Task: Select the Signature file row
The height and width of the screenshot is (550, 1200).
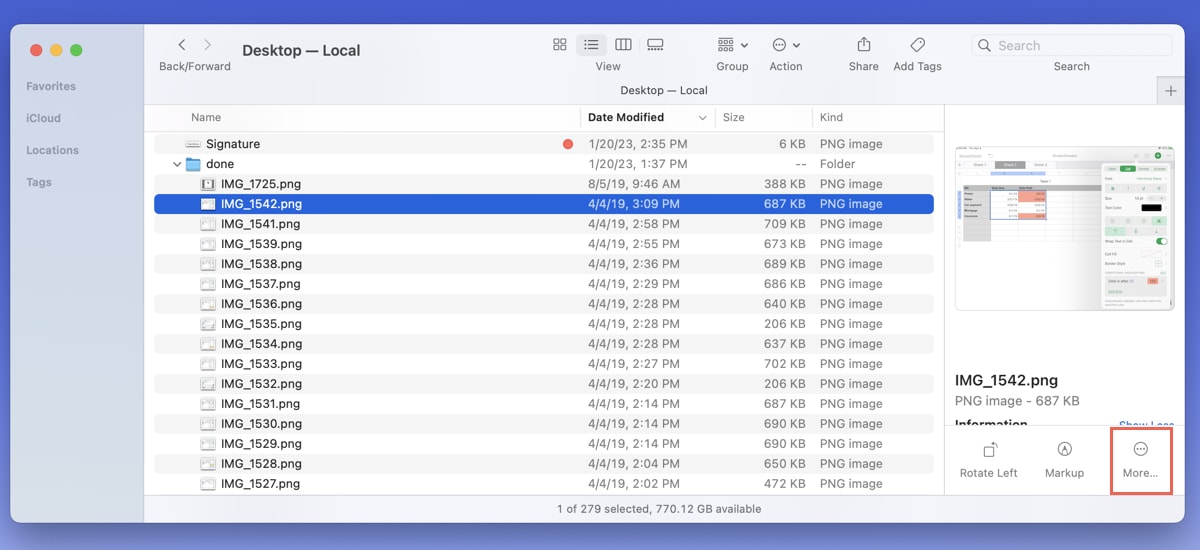Action: tap(544, 144)
